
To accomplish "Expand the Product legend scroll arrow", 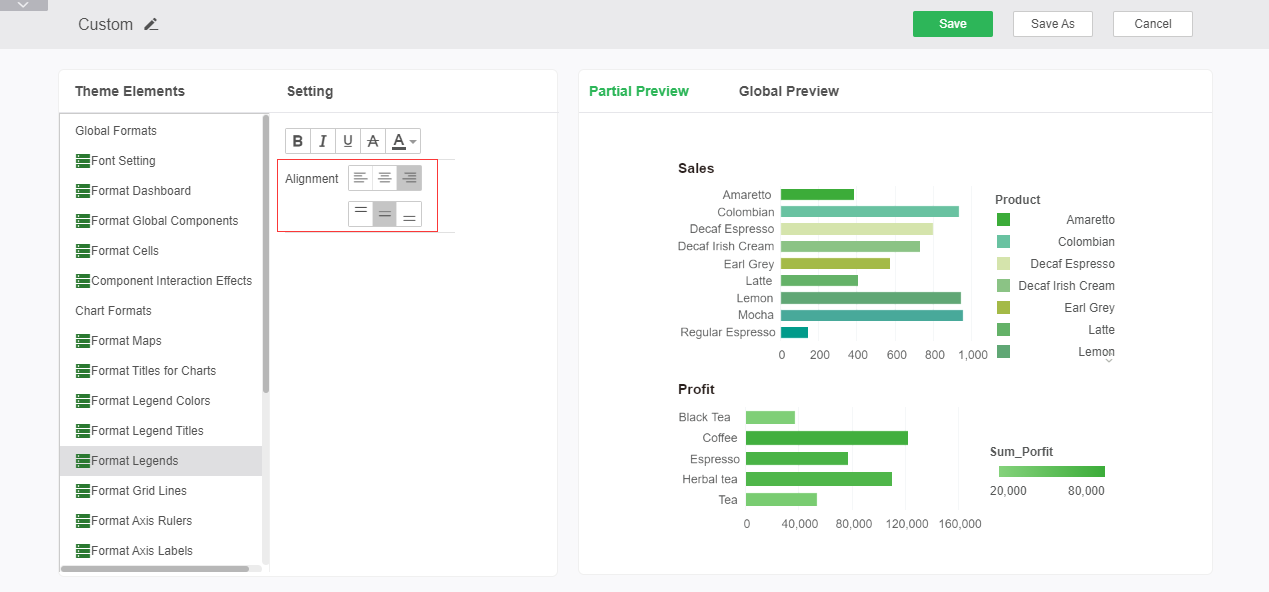I will [x=1108, y=361].
